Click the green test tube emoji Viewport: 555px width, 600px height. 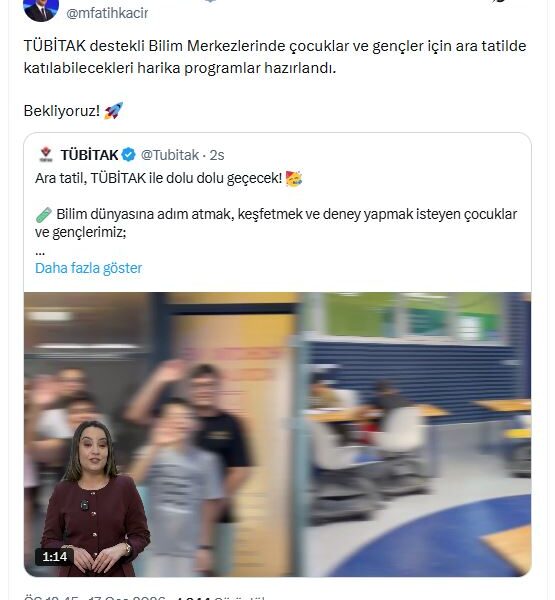(43, 214)
